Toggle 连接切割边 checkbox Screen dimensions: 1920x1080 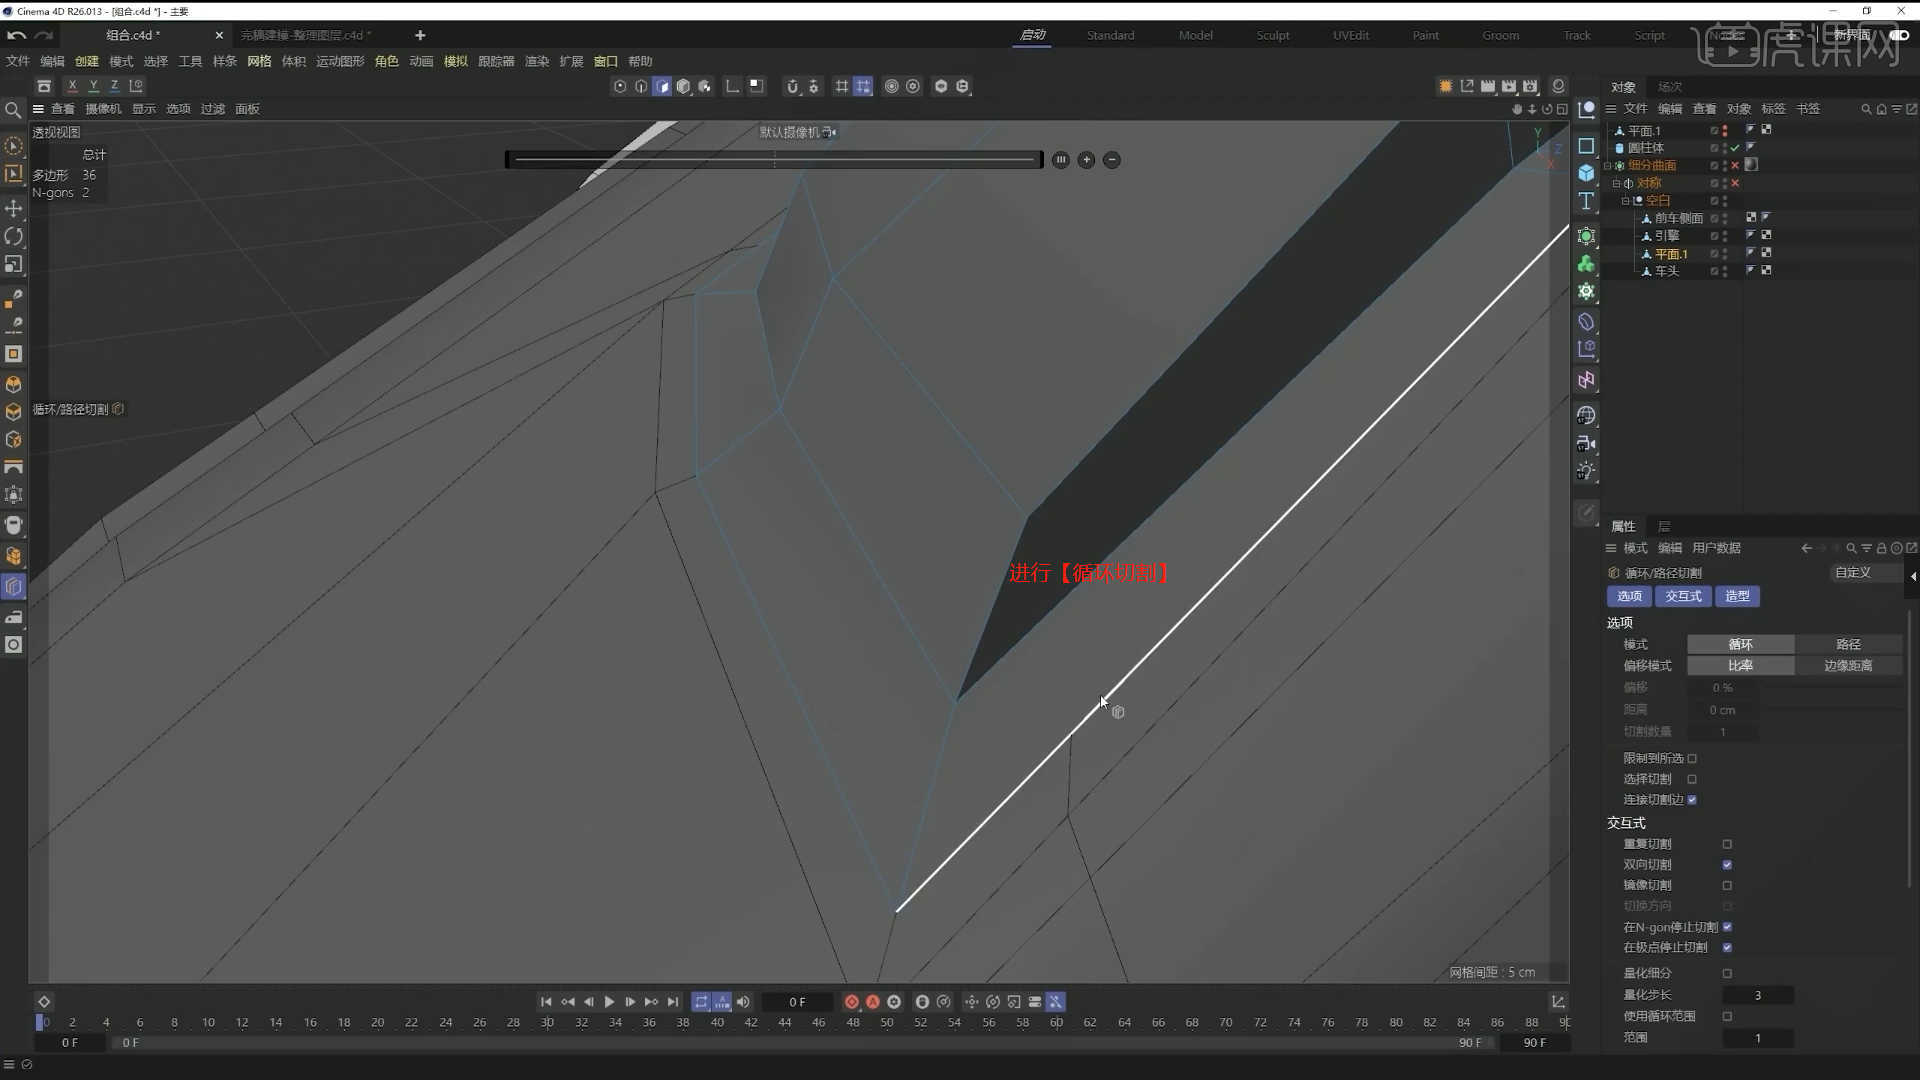coord(1692,800)
